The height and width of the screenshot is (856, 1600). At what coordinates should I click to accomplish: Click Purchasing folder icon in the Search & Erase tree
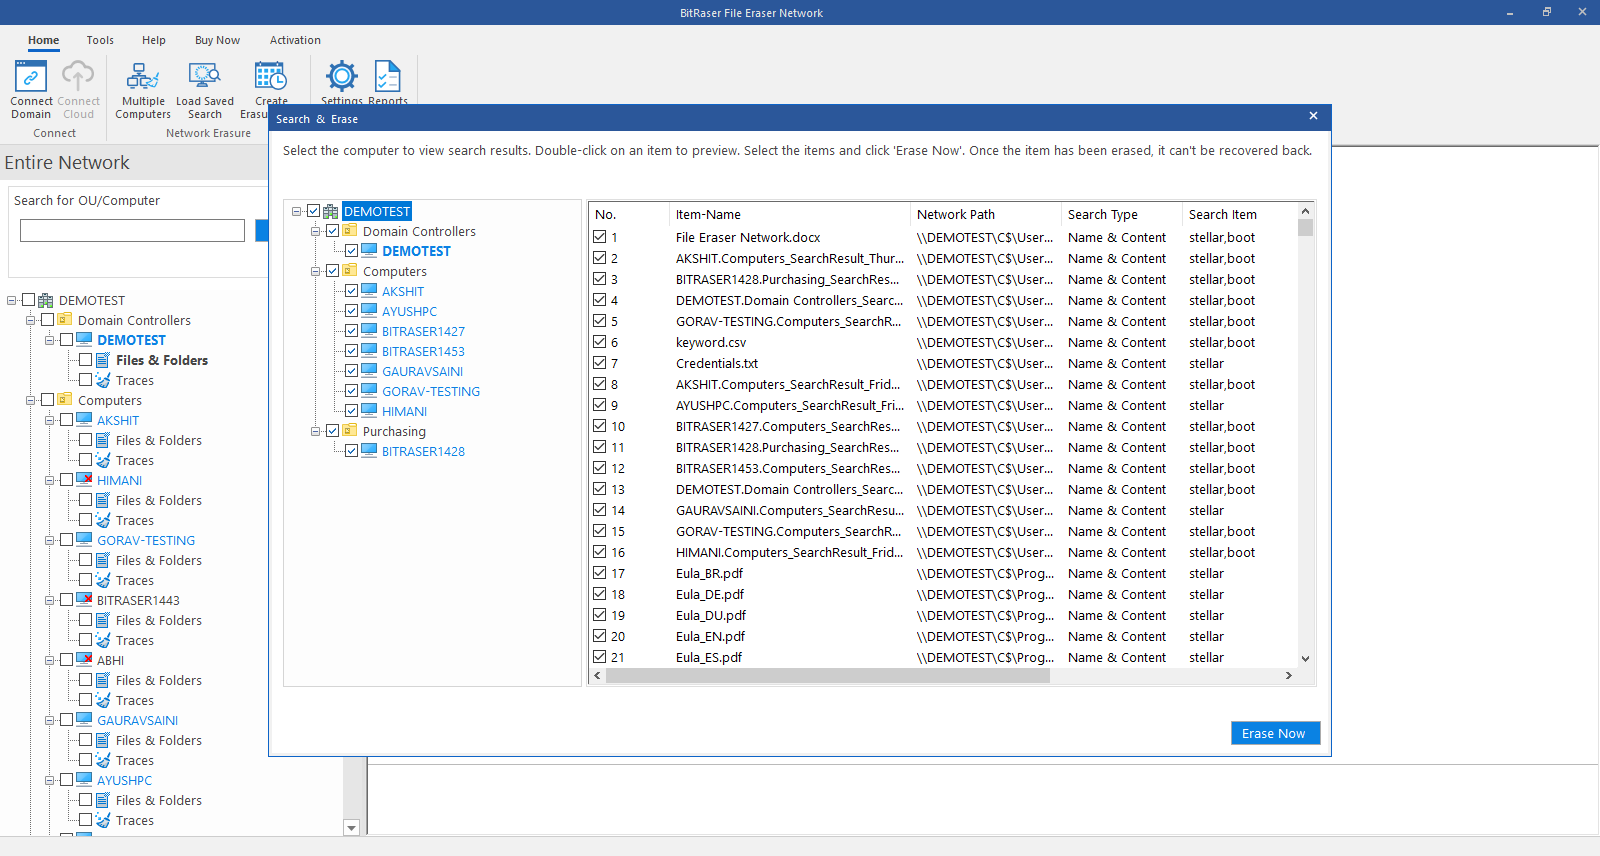coord(350,431)
